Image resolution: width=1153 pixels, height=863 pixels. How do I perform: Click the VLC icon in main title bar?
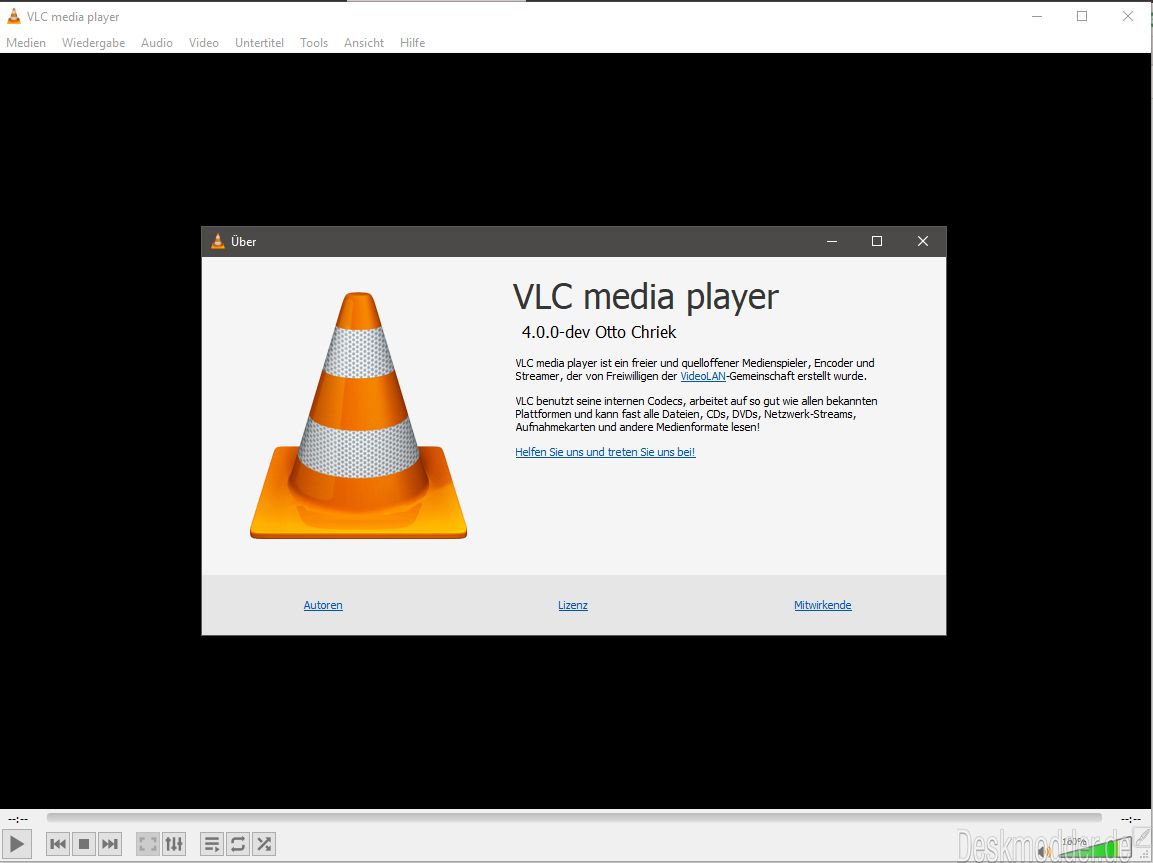(13, 16)
